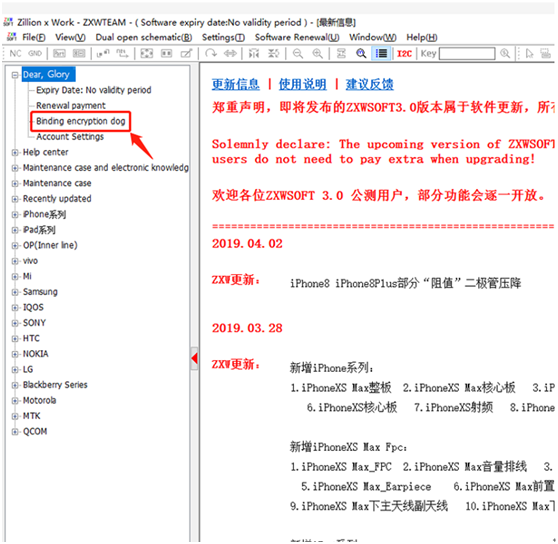Select the OP(Inner line) tree item
This screenshot has height=544, width=558.
point(50,245)
